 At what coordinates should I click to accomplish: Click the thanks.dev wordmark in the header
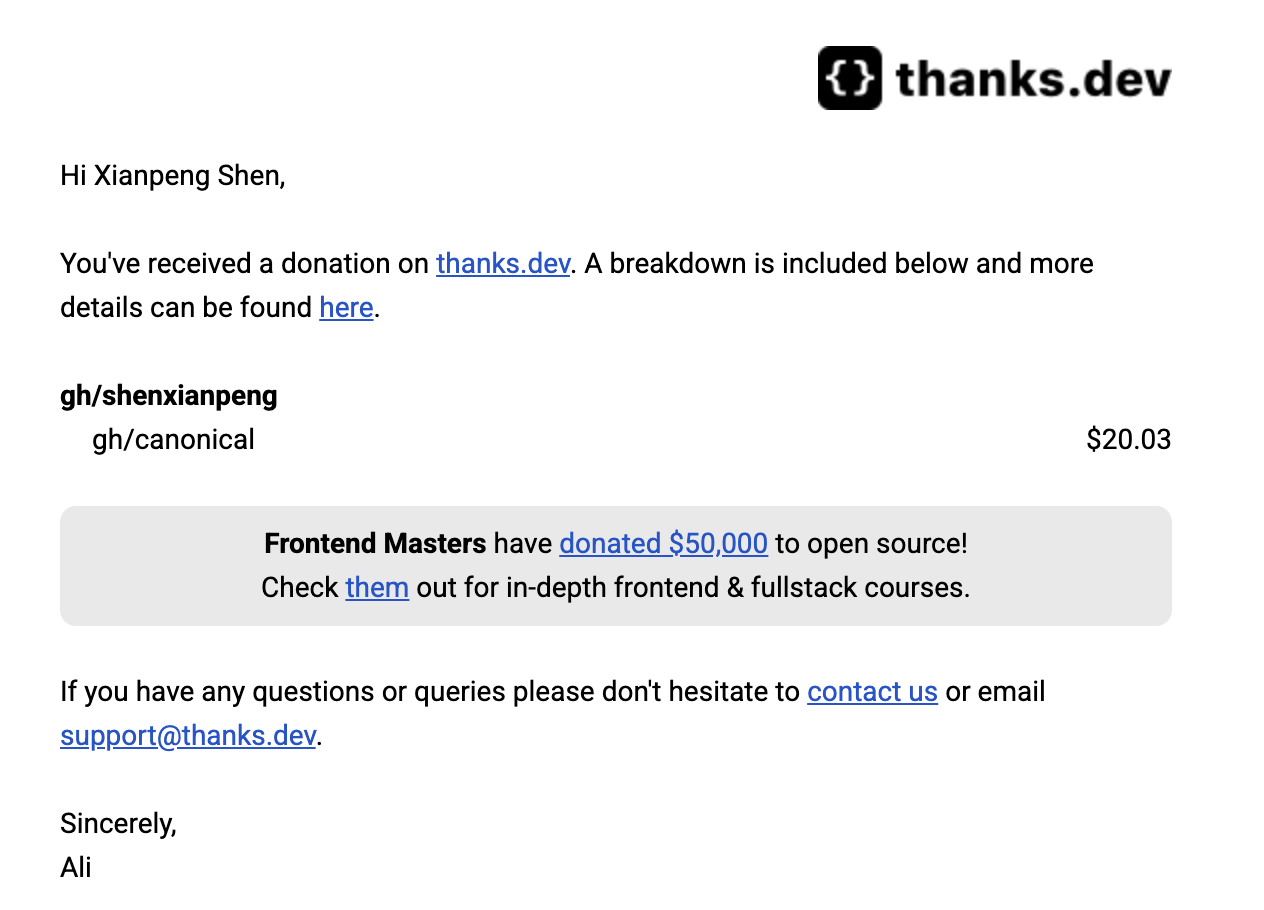click(1033, 79)
